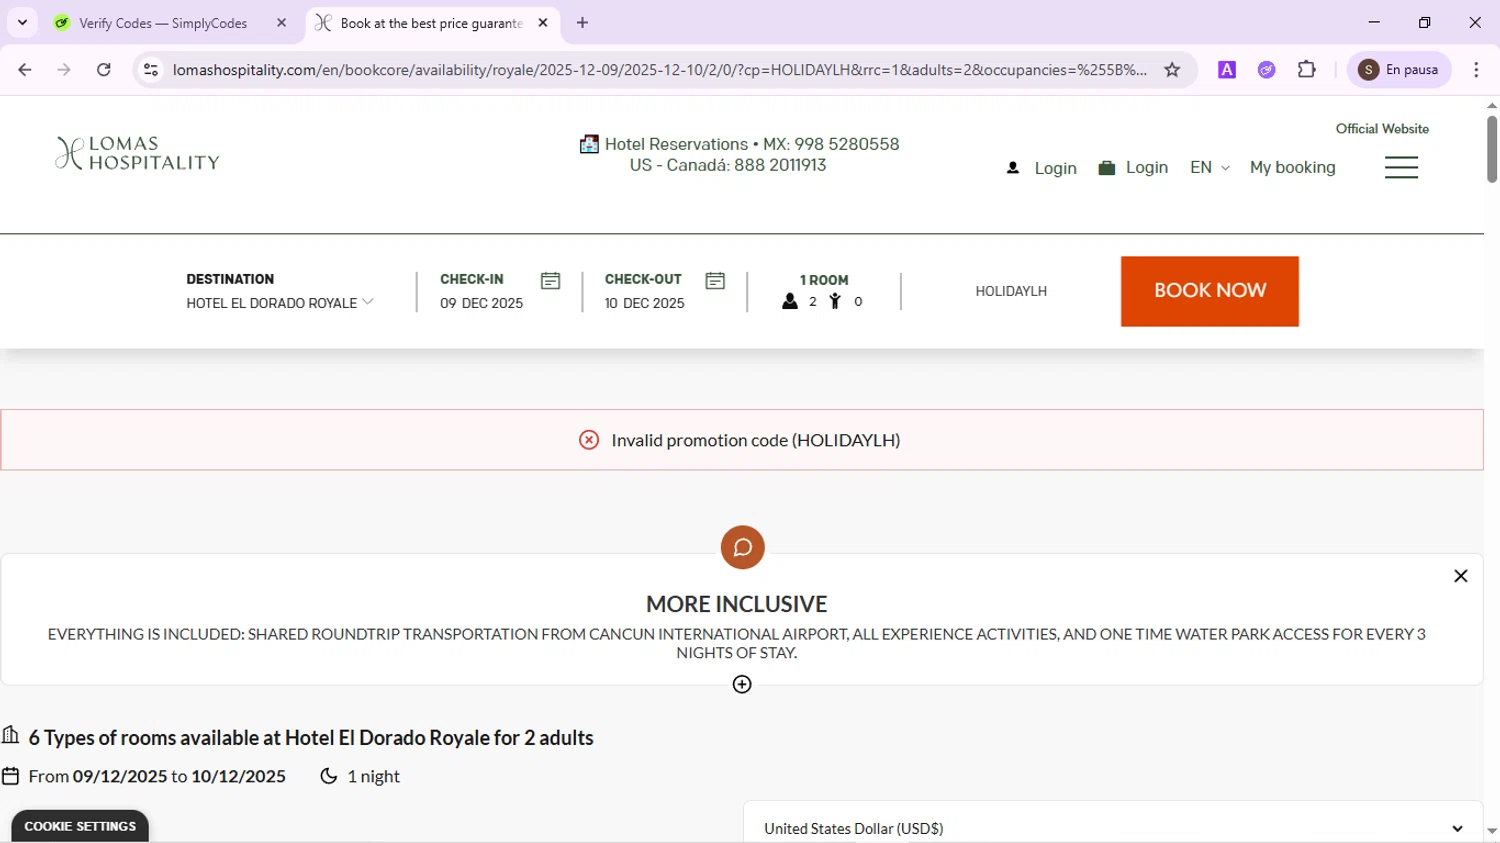
Task: Reload the current page
Action: (x=104, y=70)
